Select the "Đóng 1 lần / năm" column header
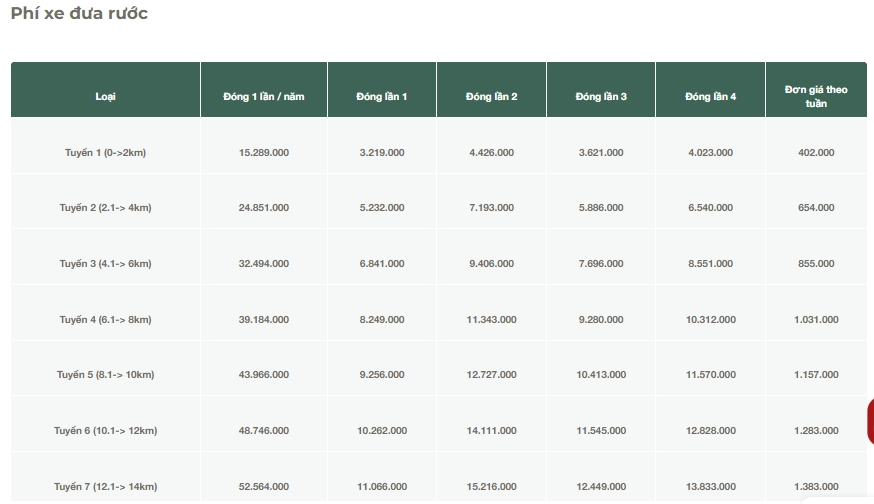Screen dimensions: 874x504 click(x=264, y=97)
